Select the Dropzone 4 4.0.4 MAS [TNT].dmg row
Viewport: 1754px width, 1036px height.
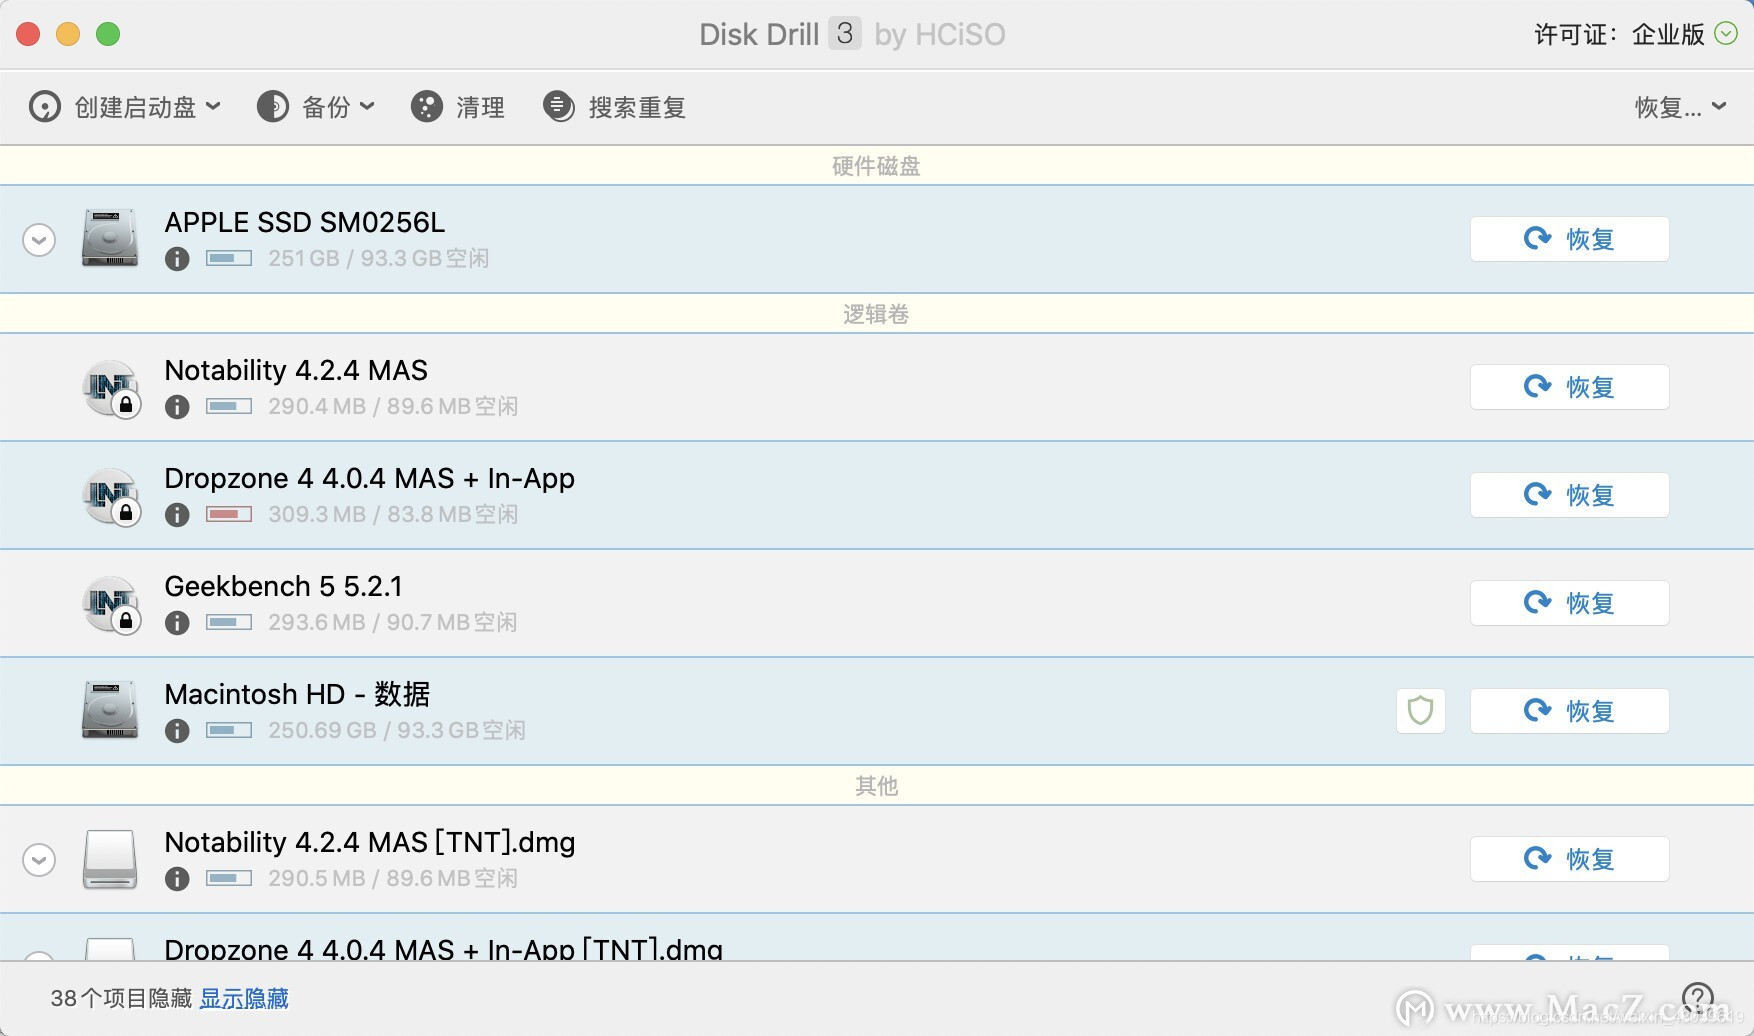click(877, 938)
